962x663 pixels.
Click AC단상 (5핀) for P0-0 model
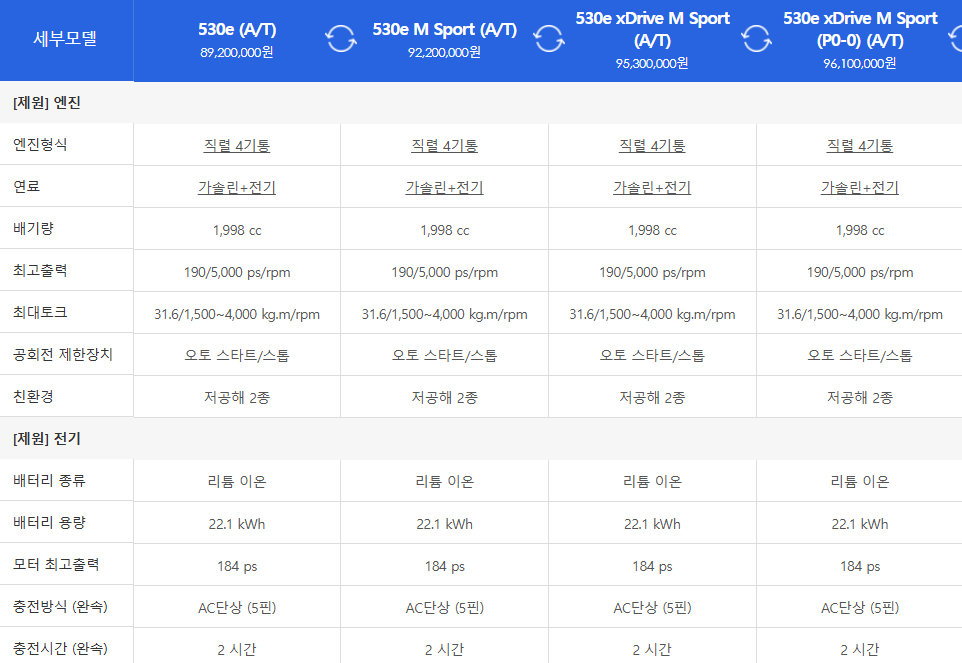pyautogui.click(x=860, y=608)
